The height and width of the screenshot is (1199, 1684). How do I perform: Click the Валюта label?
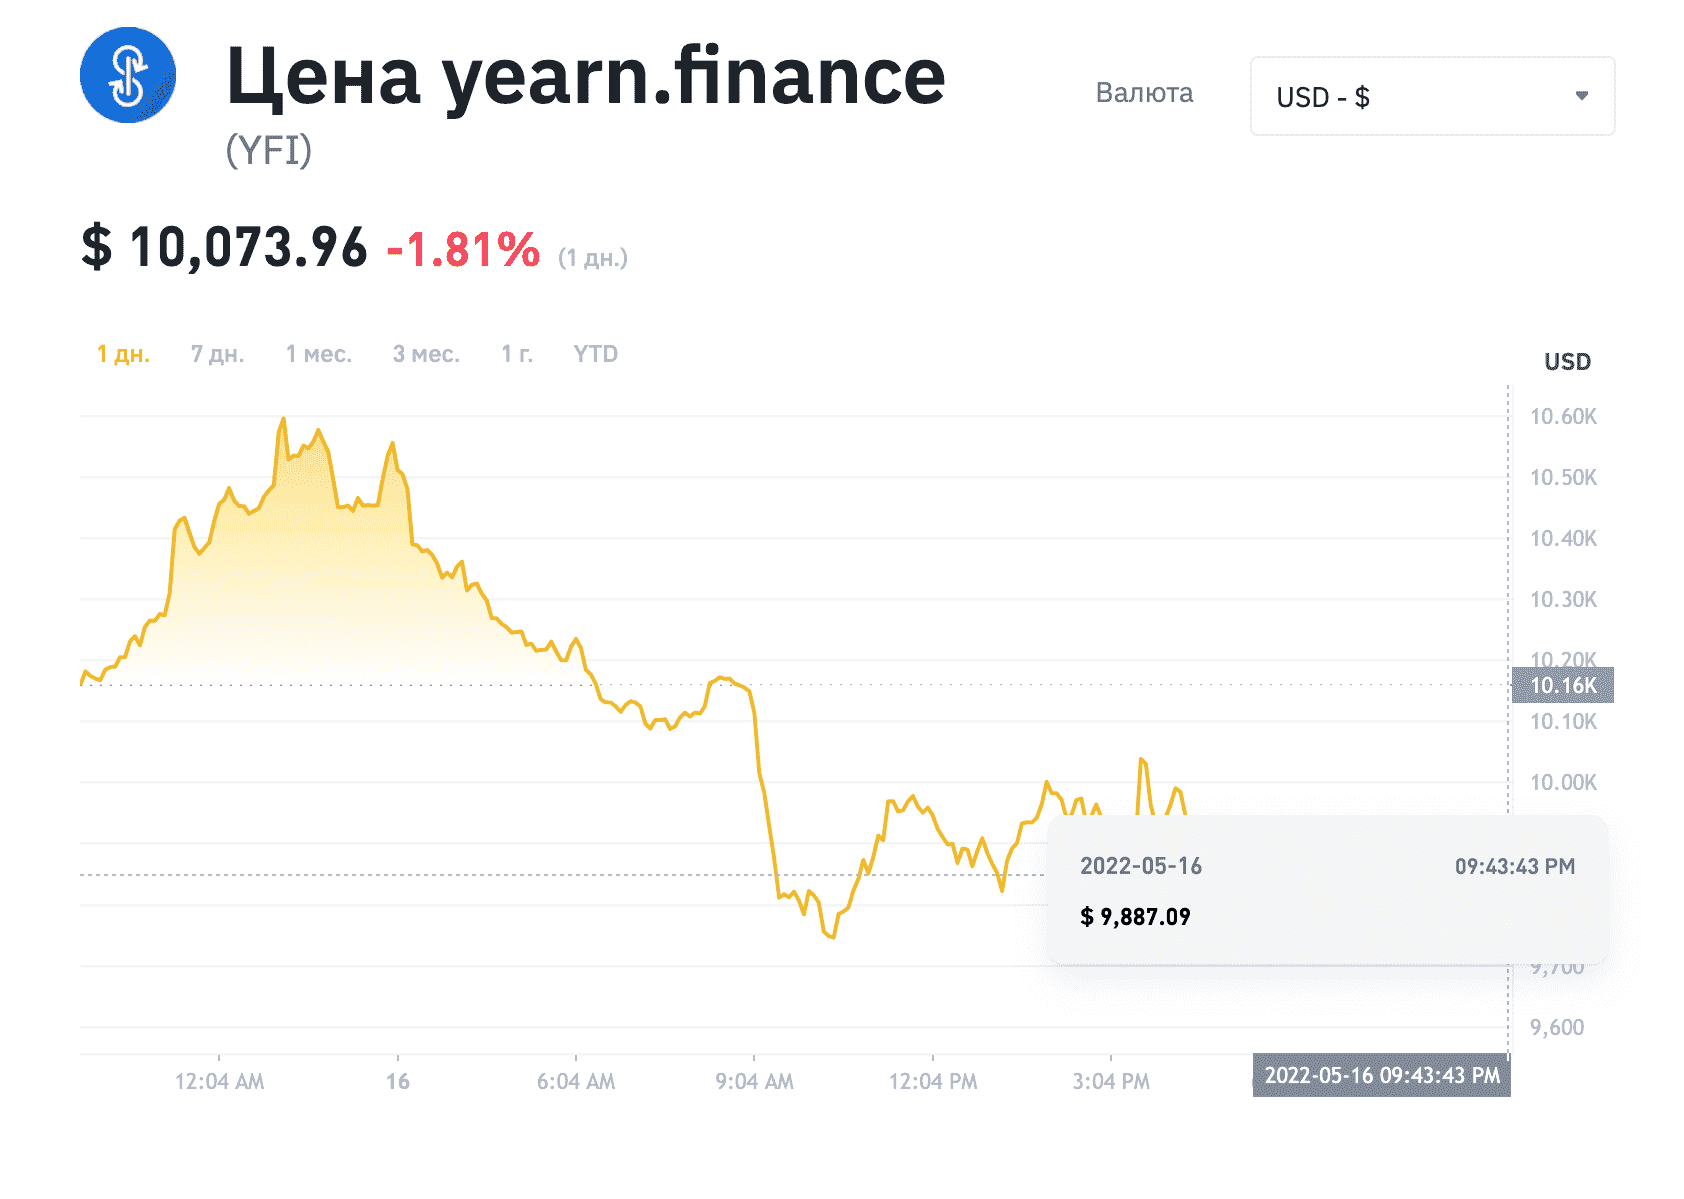(x=1145, y=93)
